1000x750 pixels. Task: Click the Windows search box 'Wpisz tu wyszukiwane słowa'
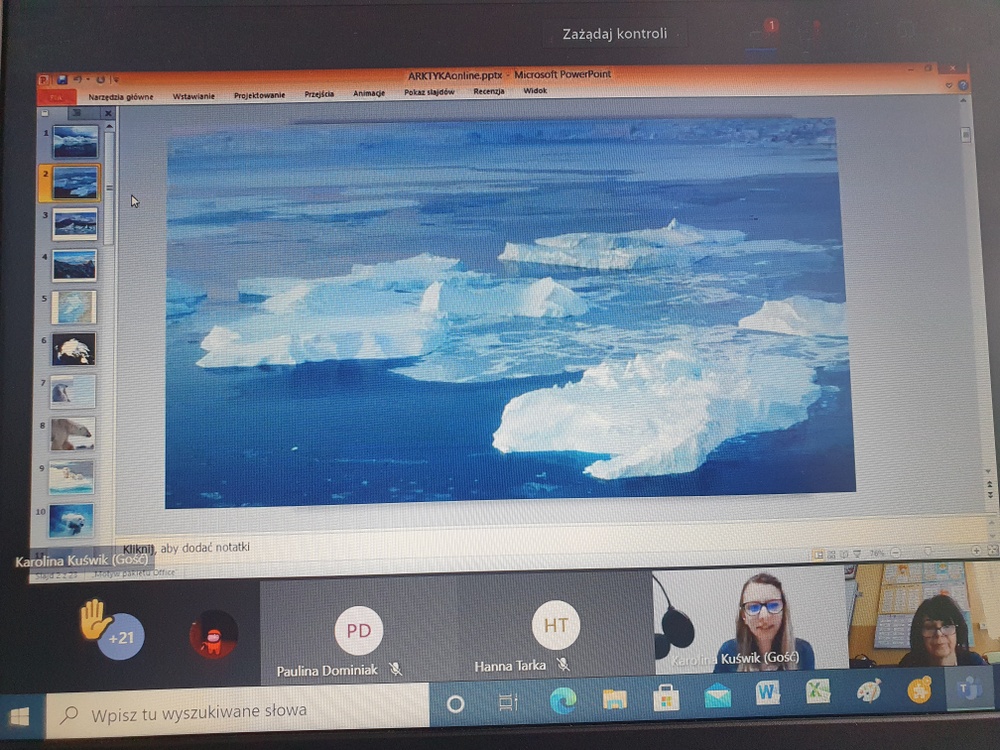point(237,712)
